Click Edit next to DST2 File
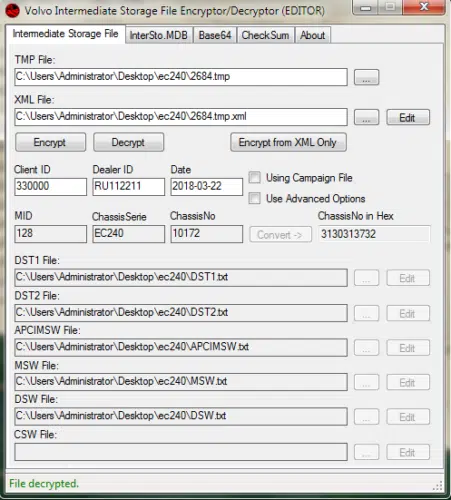451x500 pixels. point(408,313)
